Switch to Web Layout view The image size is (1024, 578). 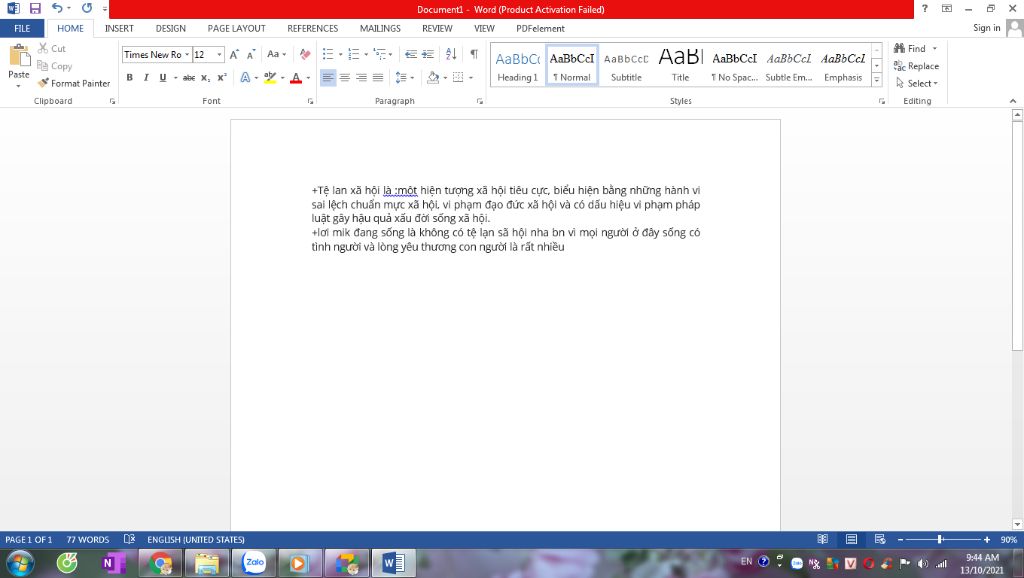(x=880, y=539)
